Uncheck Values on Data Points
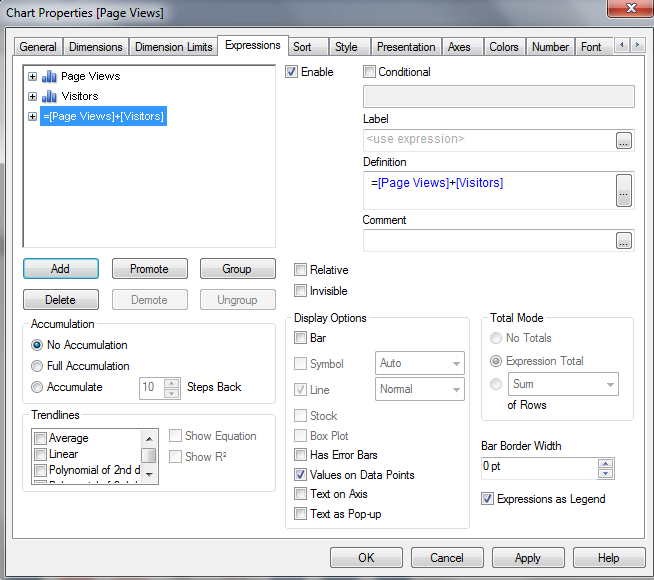This screenshot has height=580, width=654. [x=300, y=475]
